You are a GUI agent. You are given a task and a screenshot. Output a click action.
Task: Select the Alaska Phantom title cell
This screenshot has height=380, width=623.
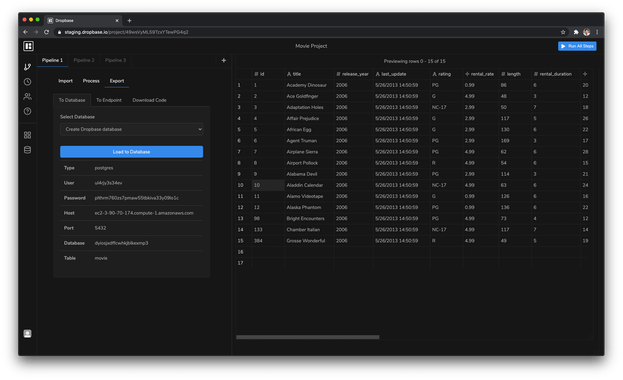click(309, 207)
